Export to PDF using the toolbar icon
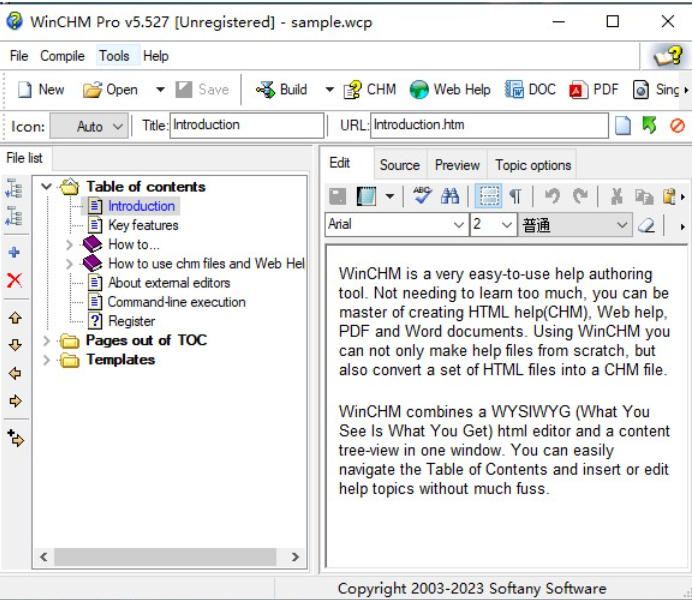The image size is (693, 600). point(578,90)
